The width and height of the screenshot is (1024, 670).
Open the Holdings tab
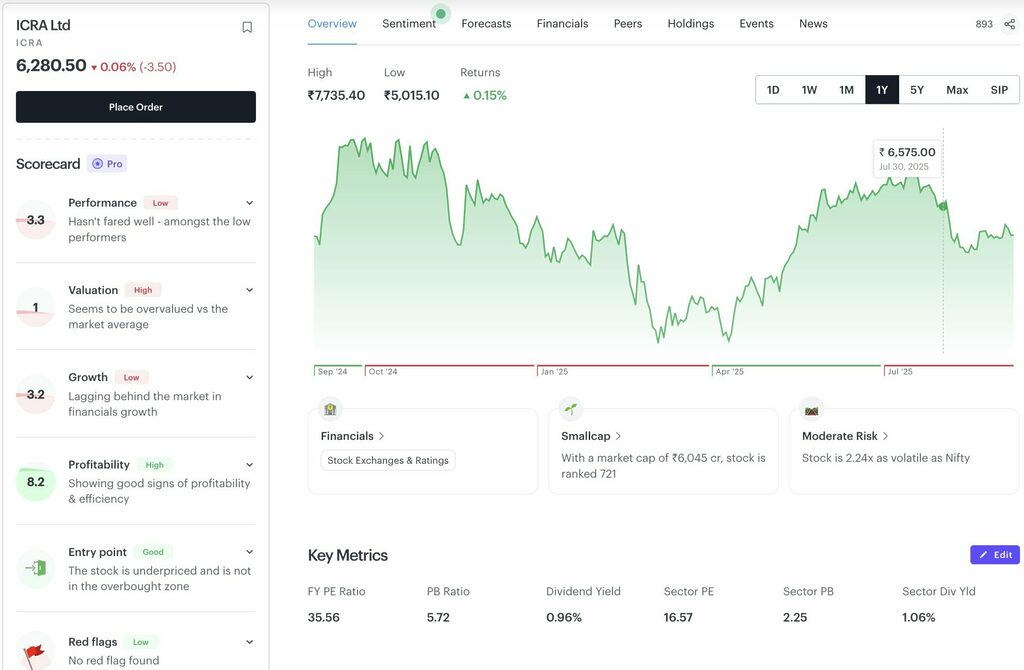tap(690, 24)
